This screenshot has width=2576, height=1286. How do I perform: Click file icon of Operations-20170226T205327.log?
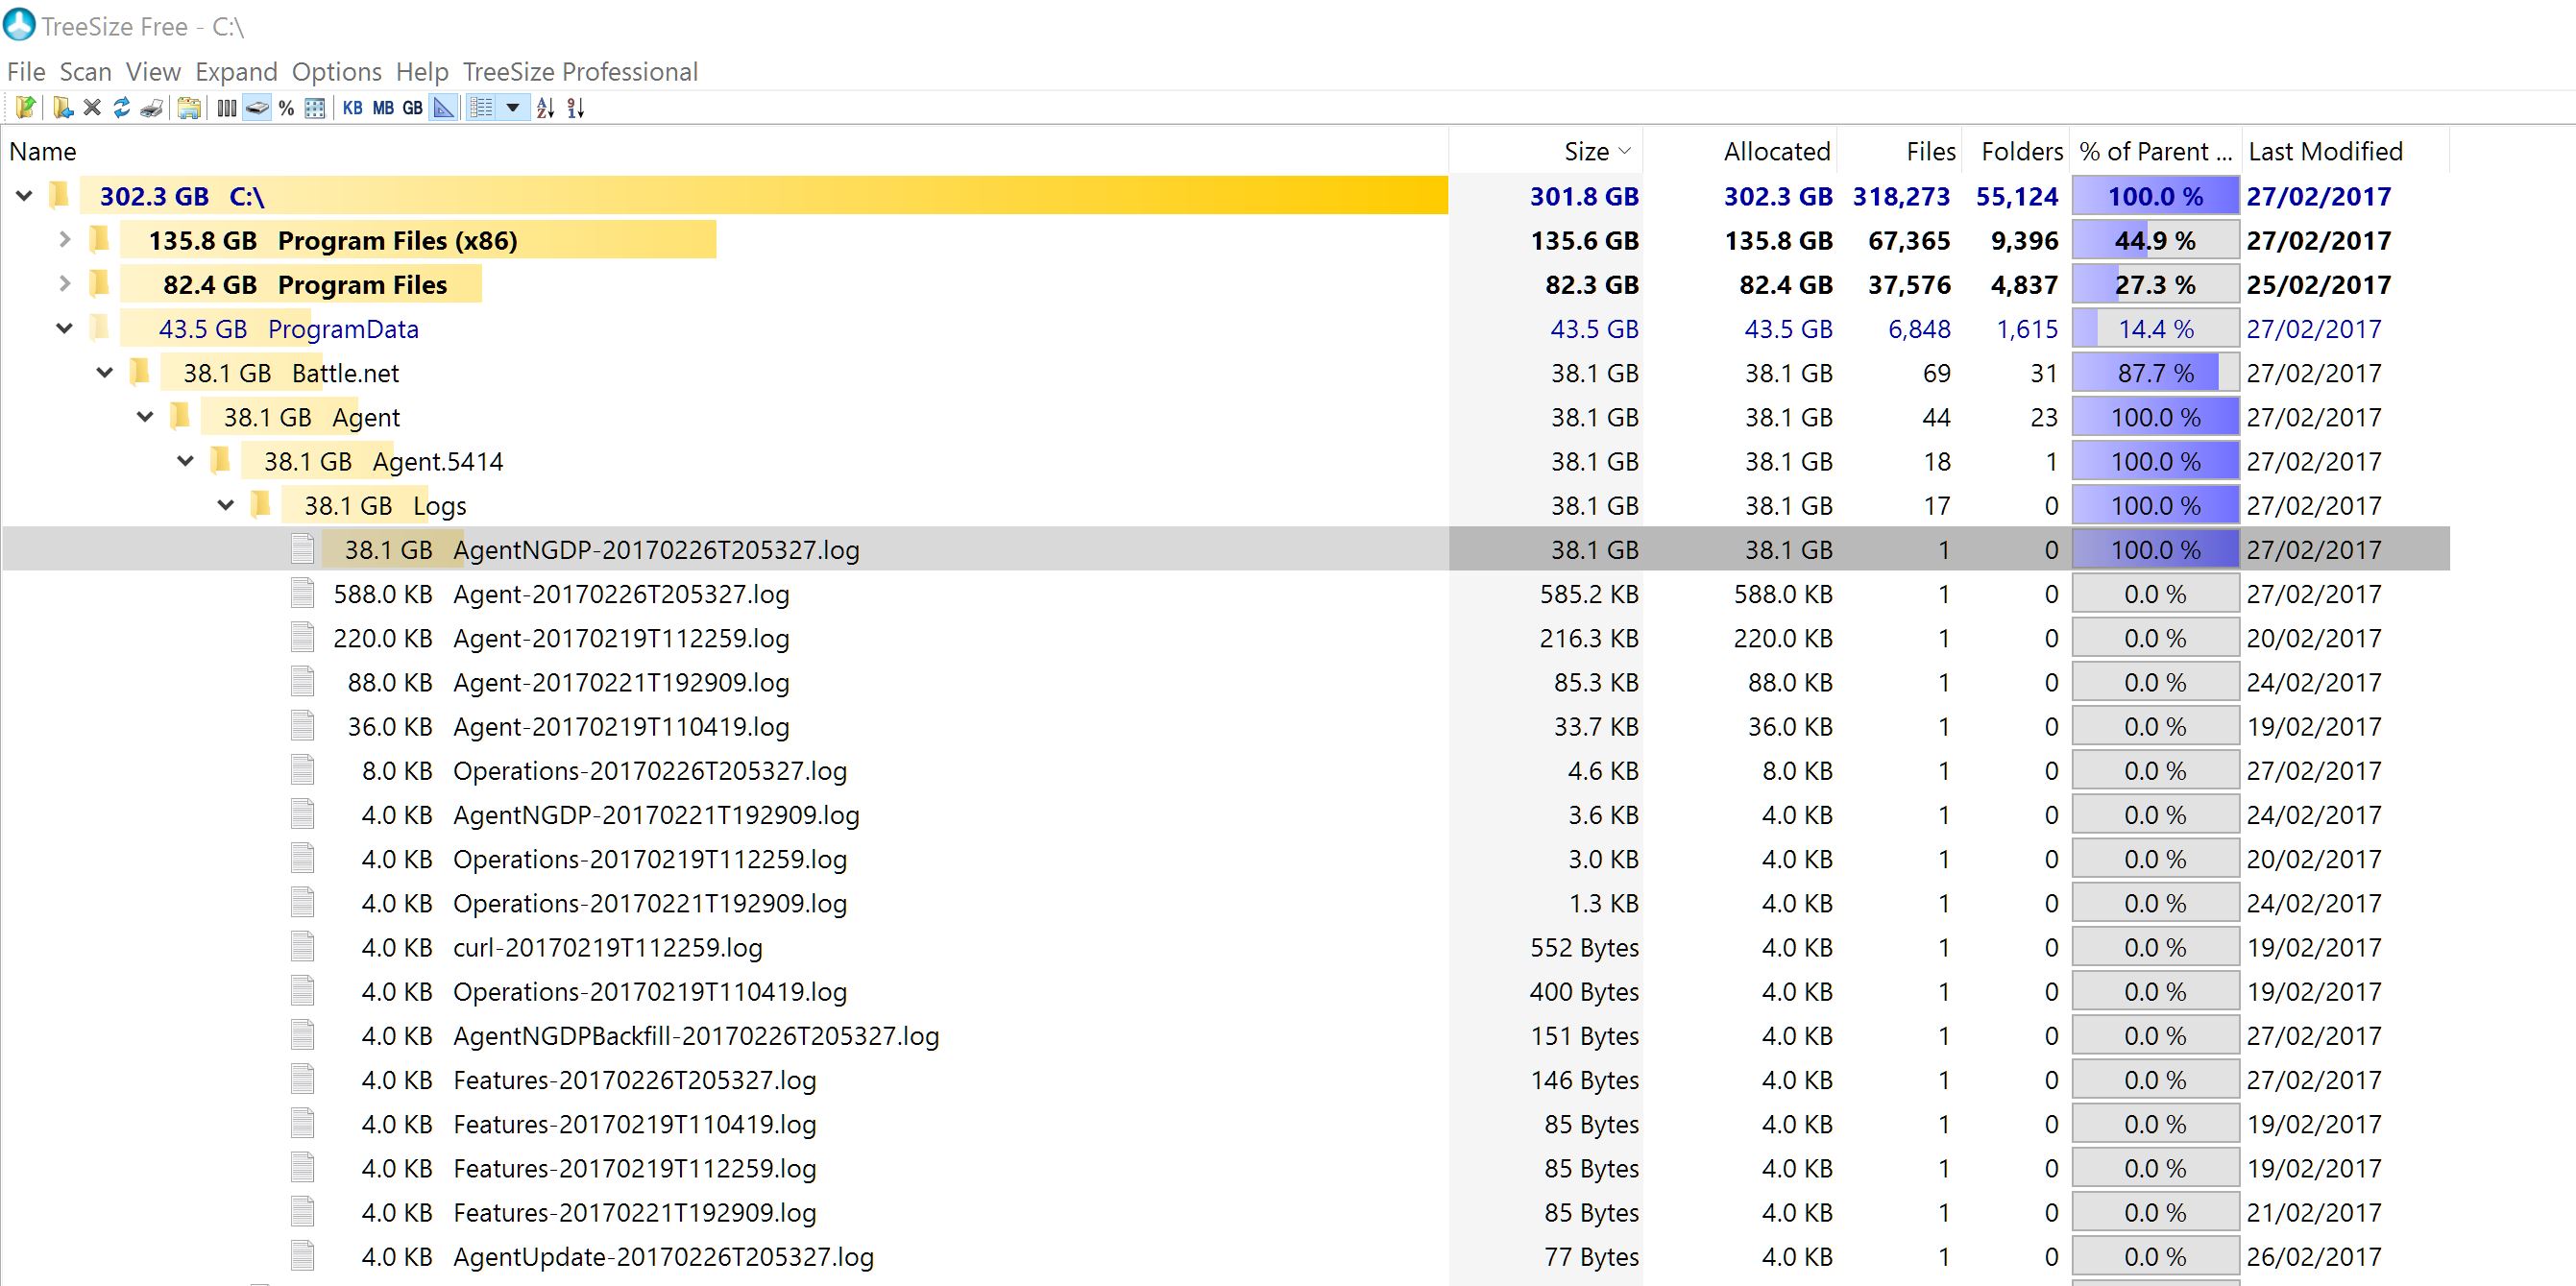click(x=302, y=769)
